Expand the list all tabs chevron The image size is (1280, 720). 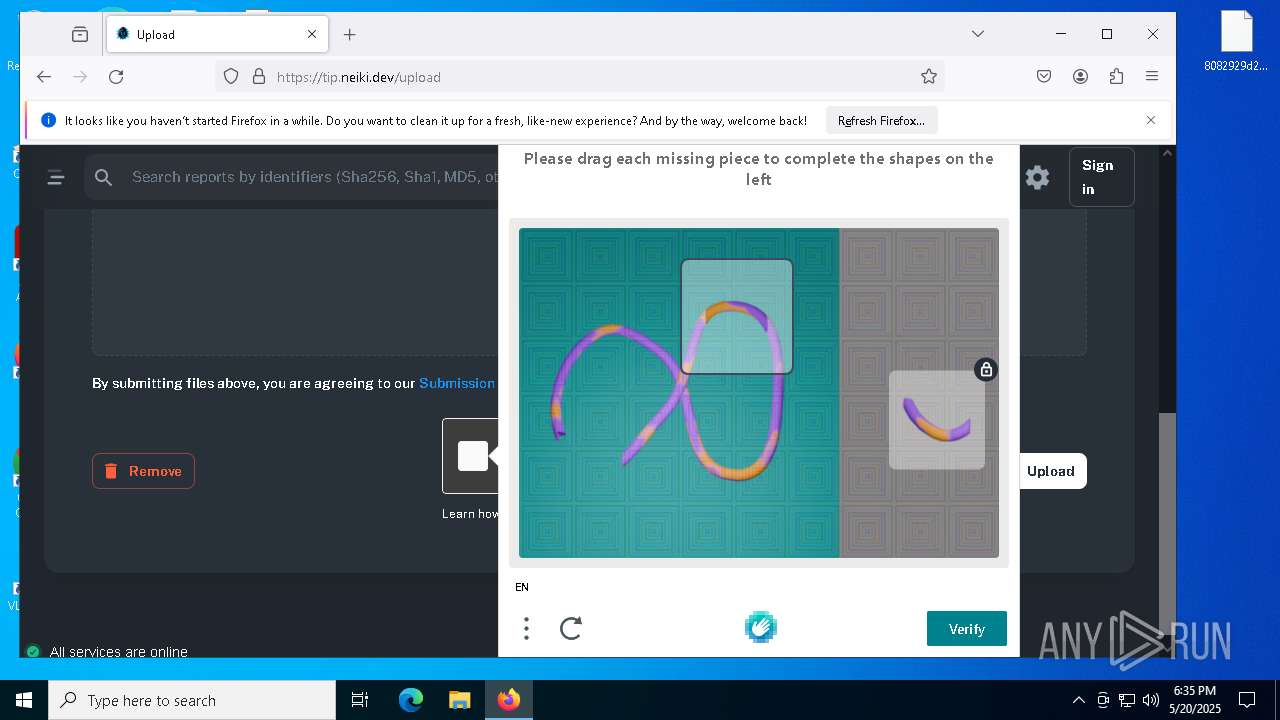pos(978,34)
